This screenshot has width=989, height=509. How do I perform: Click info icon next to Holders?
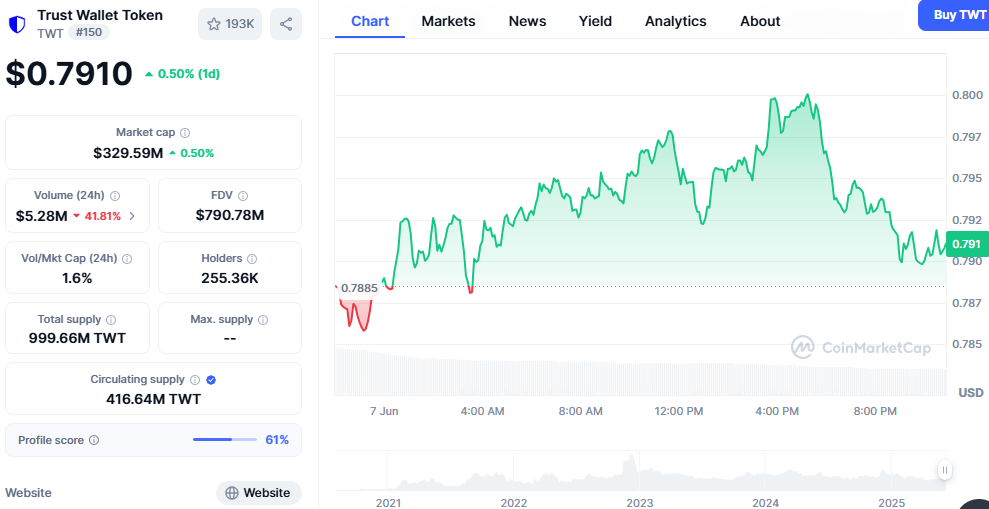[x=252, y=259]
